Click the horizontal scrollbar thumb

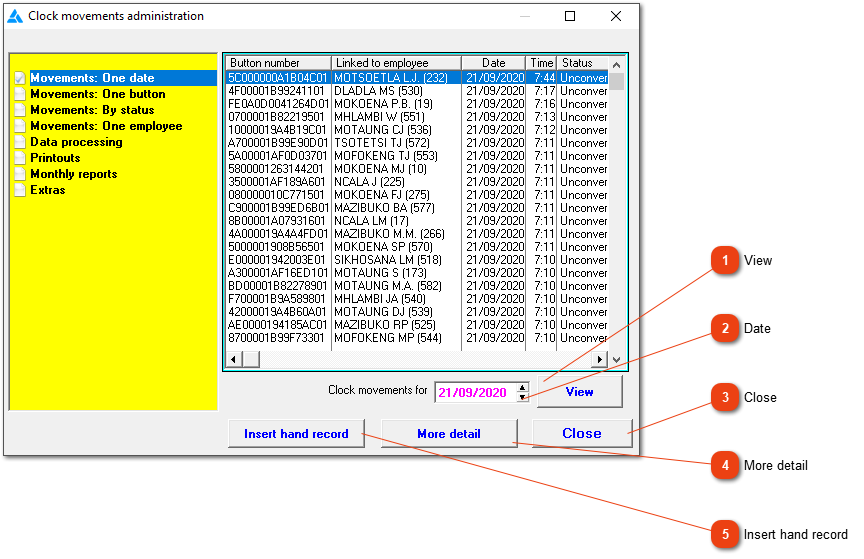251,359
